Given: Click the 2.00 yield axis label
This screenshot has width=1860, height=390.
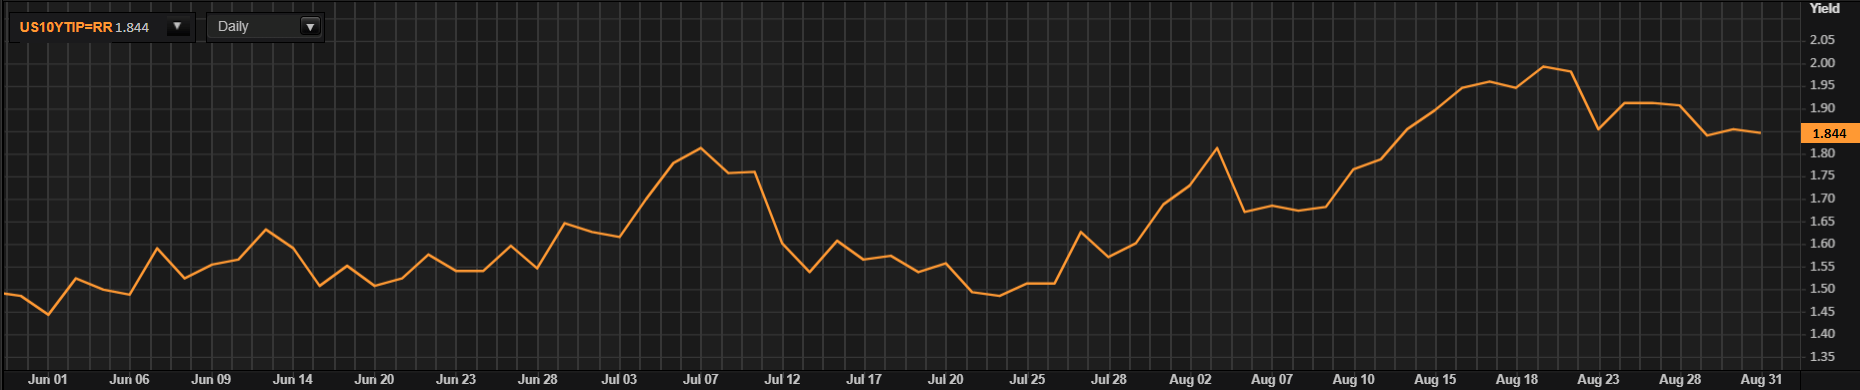Looking at the screenshot, I should (1822, 63).
